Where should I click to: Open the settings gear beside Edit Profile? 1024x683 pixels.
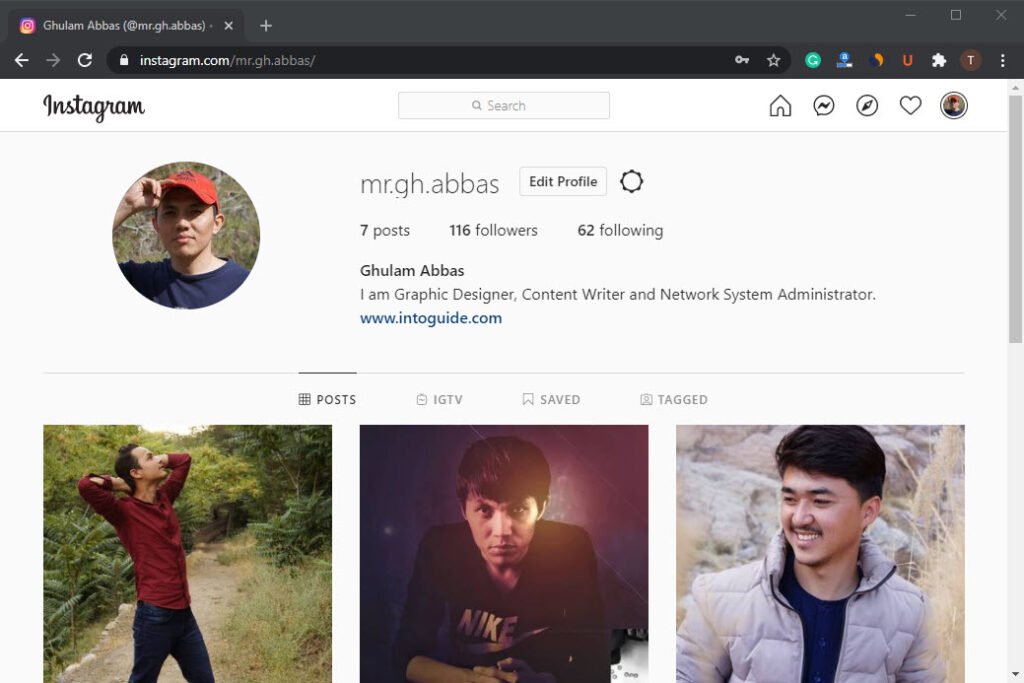coord(632,182)
